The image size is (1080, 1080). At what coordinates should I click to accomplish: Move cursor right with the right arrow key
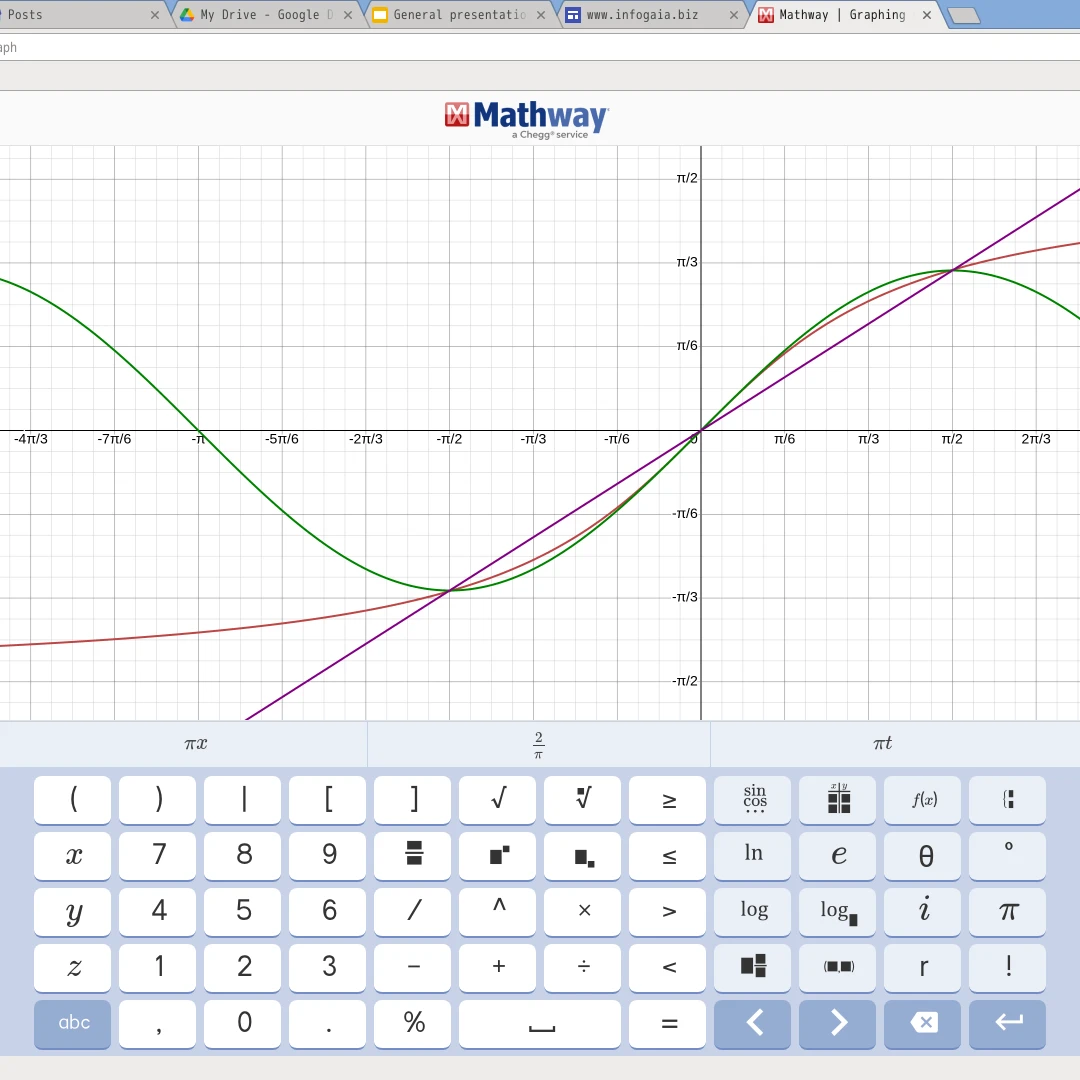coord(838,1024)
